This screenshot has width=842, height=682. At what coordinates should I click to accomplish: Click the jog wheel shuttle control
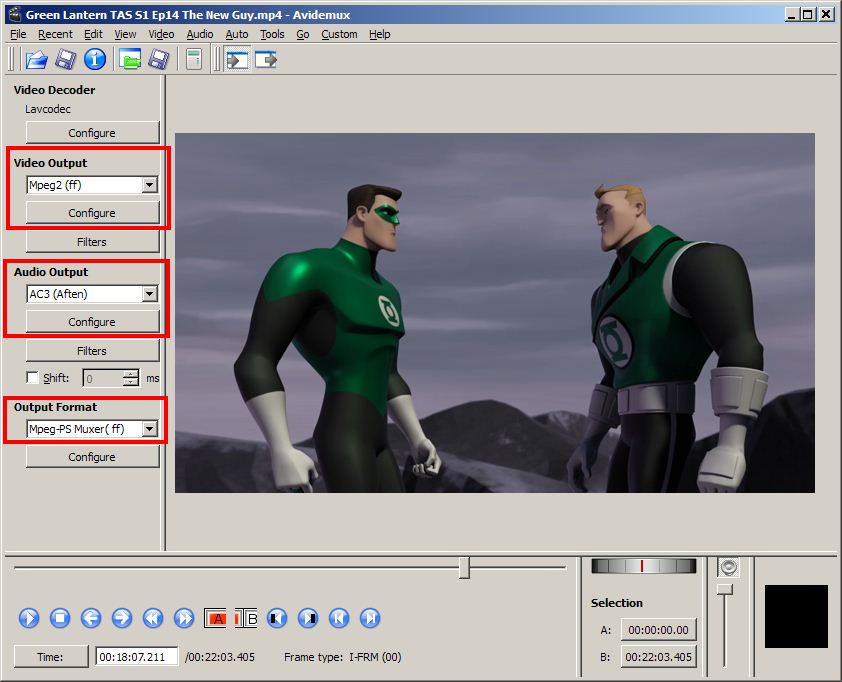(643, 566)
